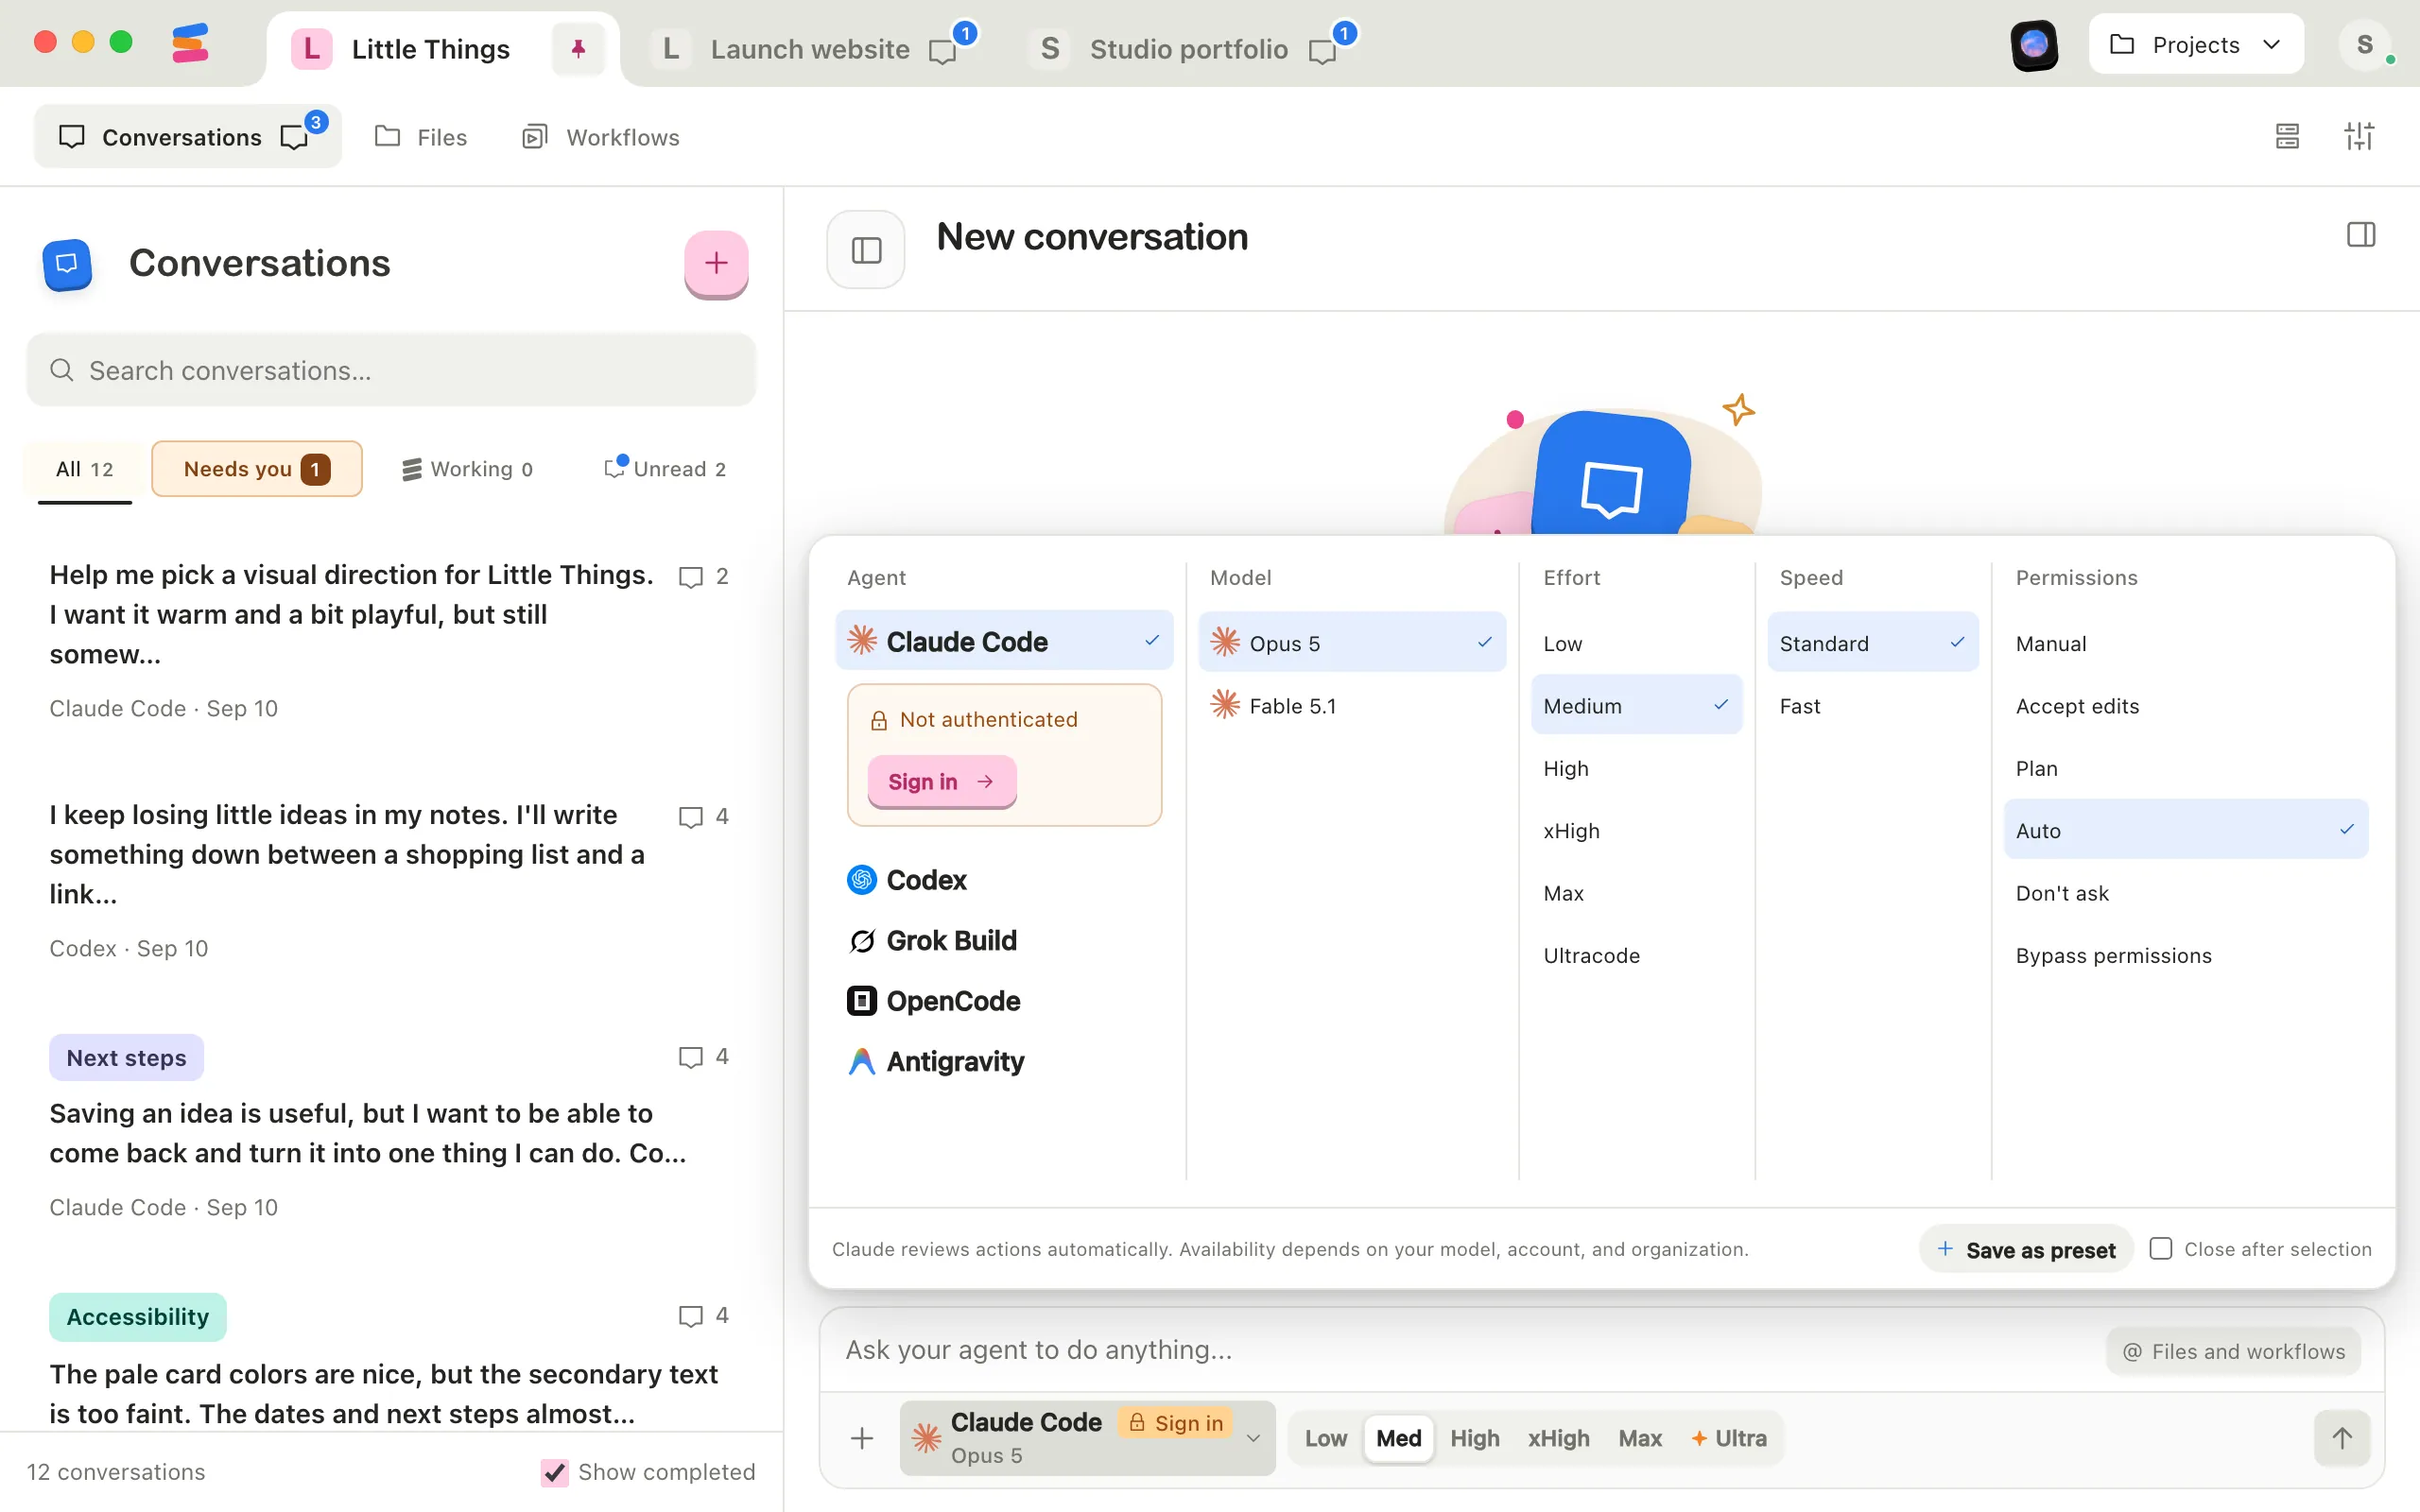
Task: Click the Search conversations field
Action: [x=391, y=370]
